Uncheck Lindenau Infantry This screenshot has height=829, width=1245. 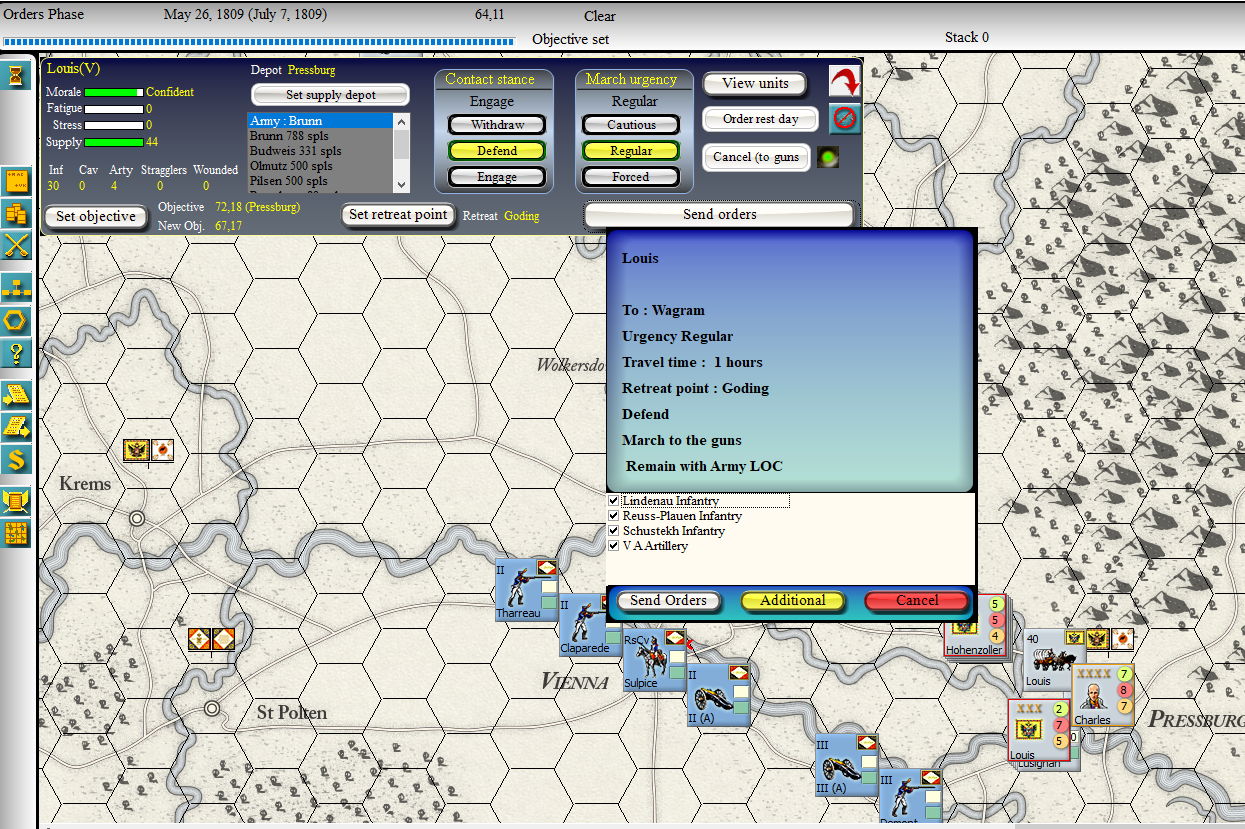pyautogui.click(x=614, y=501)
